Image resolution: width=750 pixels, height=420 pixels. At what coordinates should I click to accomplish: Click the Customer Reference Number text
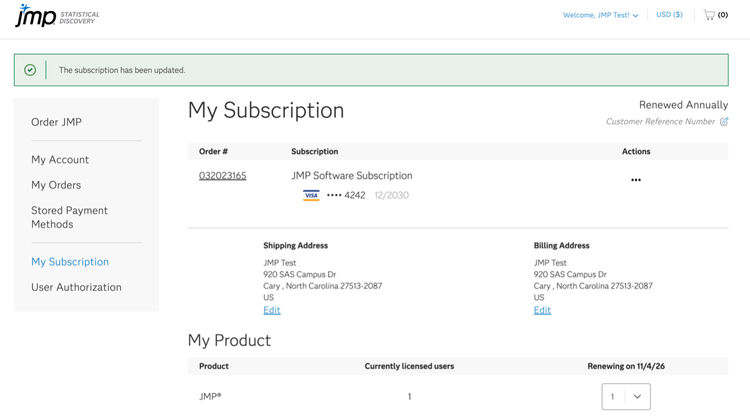pyautogui.click(x=660, y=122)
